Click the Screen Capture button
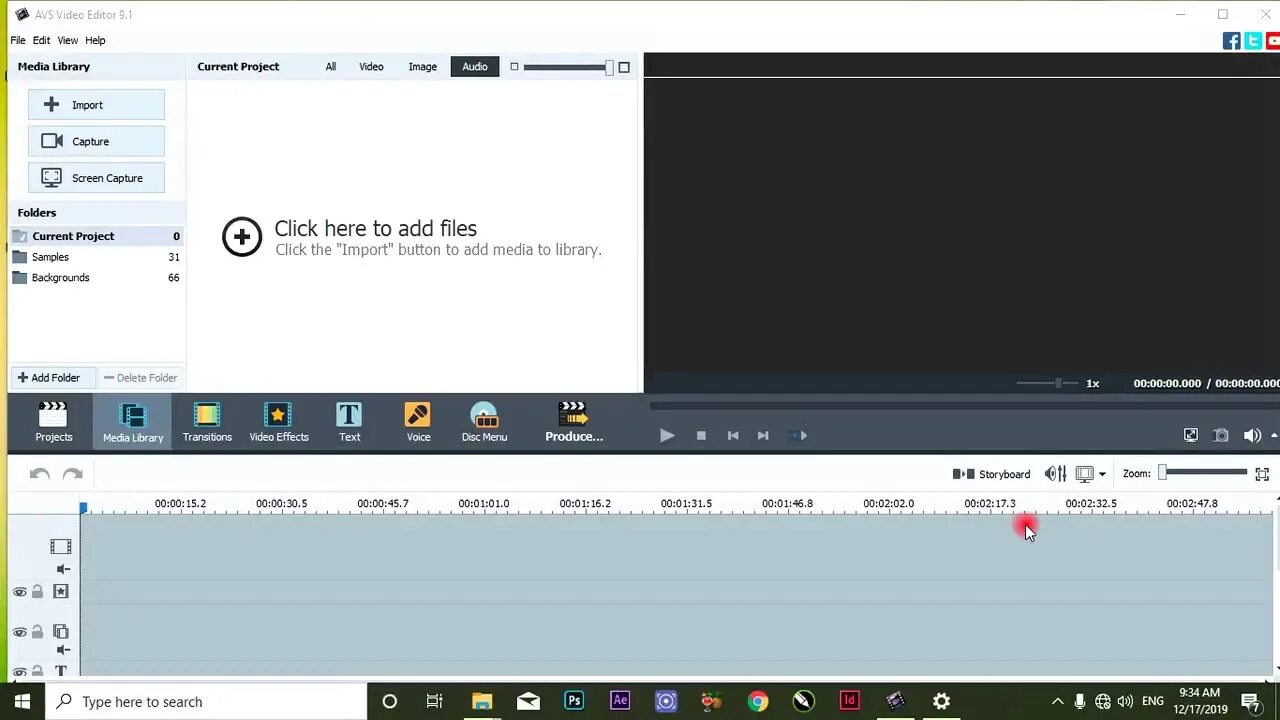The image size is (1280, 720). click(96, 178)
